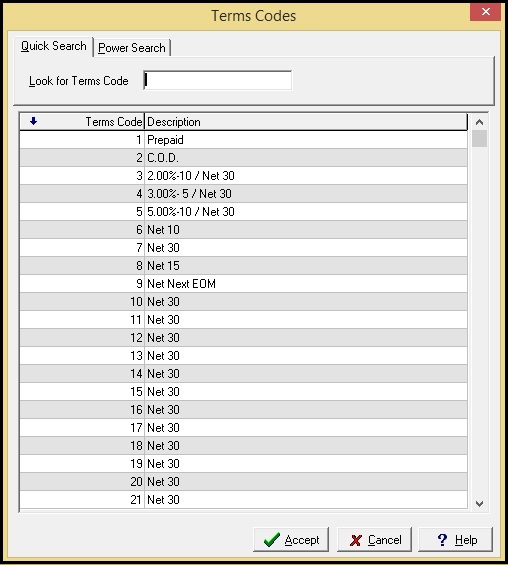This screenshot has width=508, height=565.
Task: Select the Quick Search tab
Action: [54, 46]
